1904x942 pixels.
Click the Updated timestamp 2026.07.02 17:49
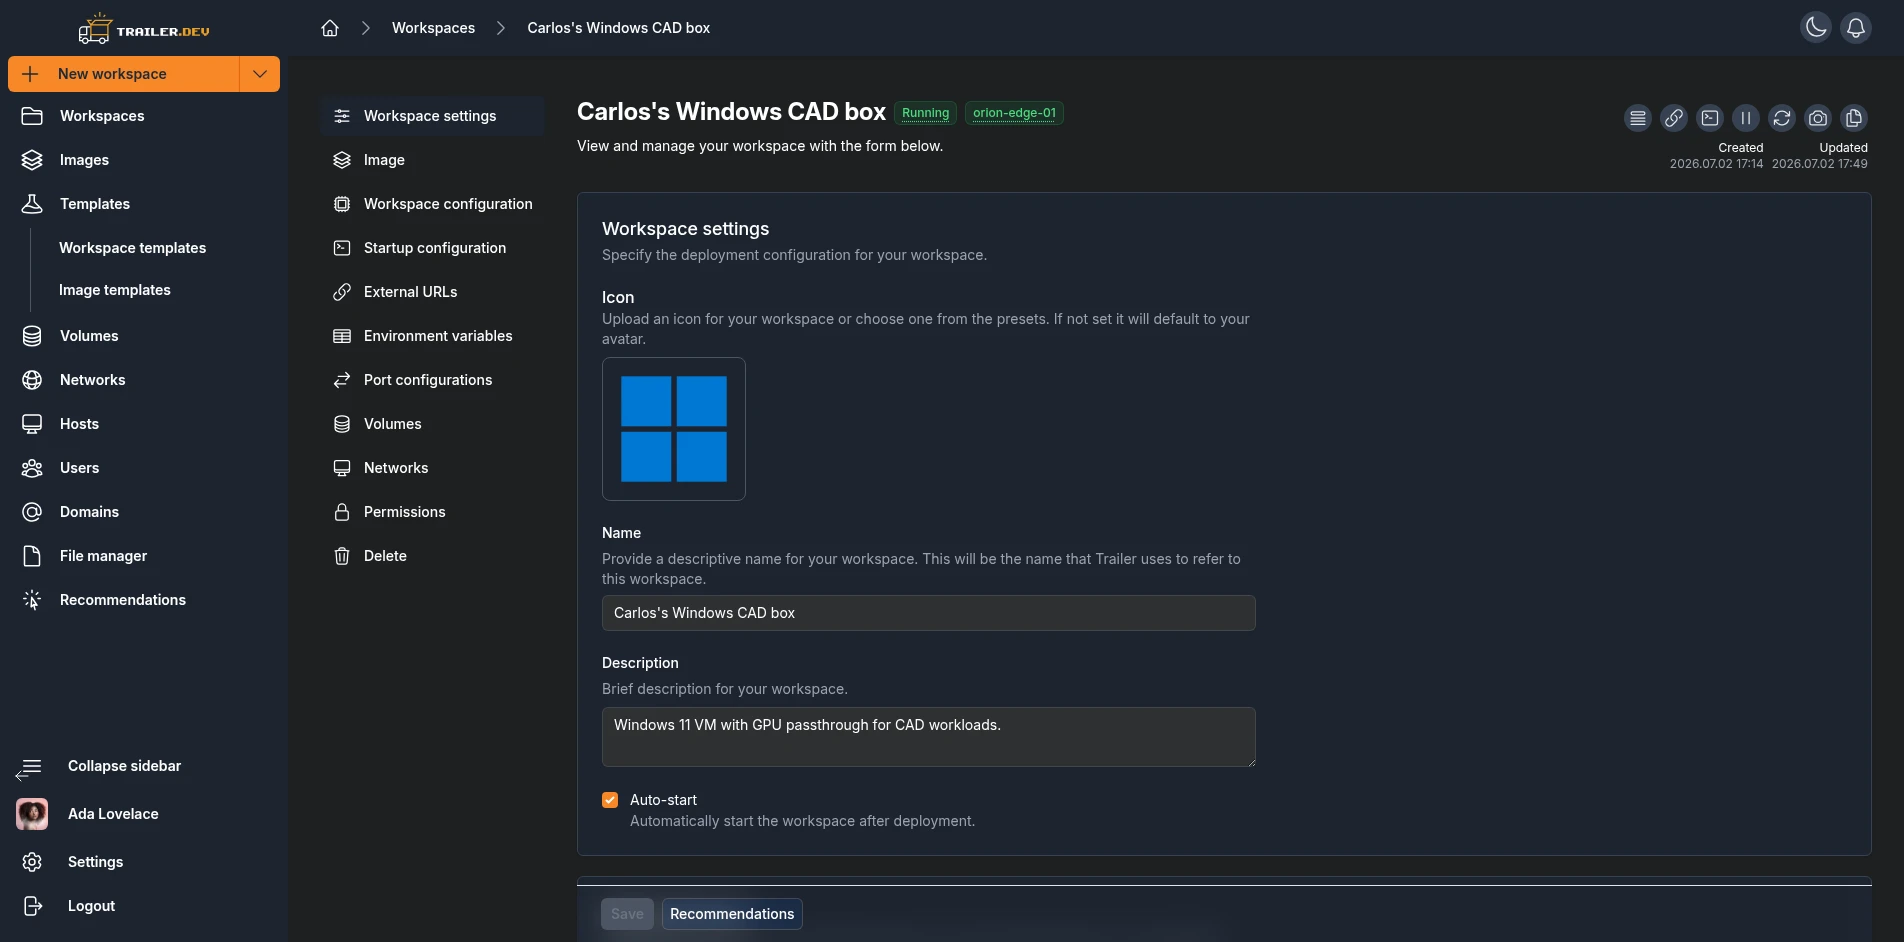[x=1820, y=164]
